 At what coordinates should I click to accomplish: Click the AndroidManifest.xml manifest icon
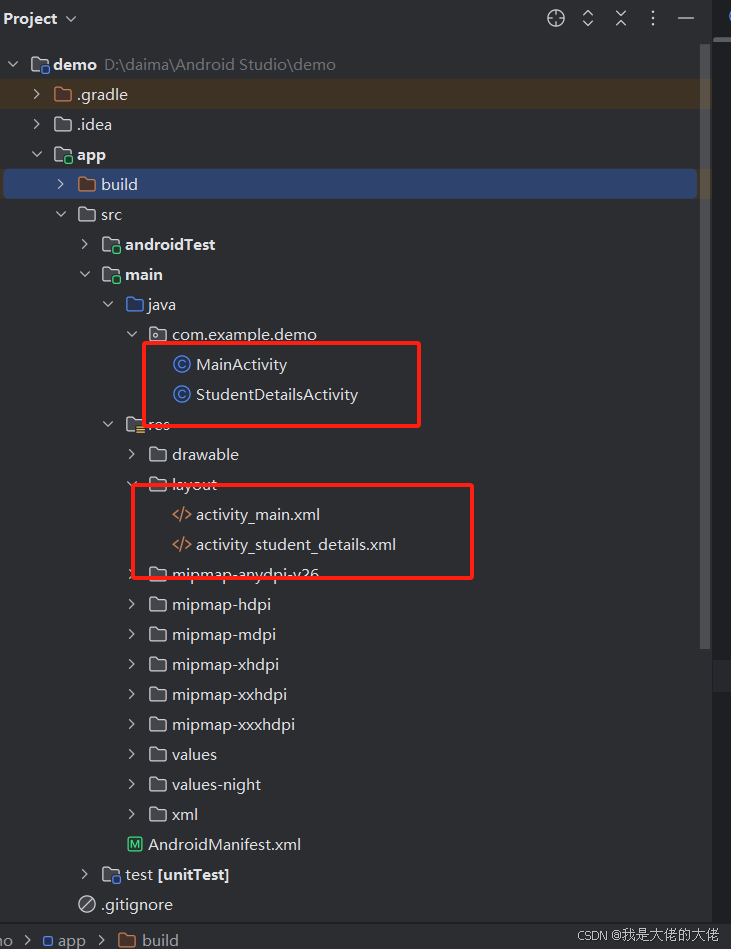click(x=134, y=844)
